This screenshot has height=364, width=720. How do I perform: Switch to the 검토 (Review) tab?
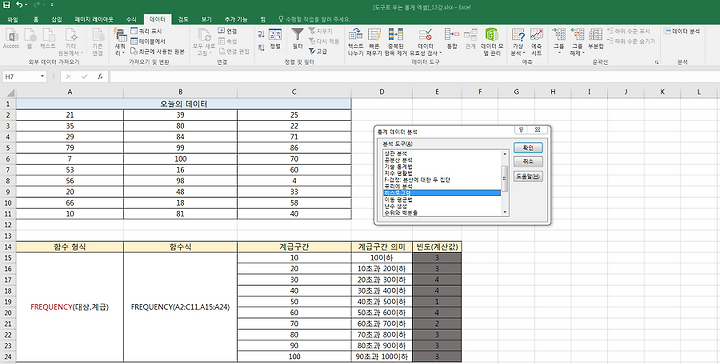183,19
